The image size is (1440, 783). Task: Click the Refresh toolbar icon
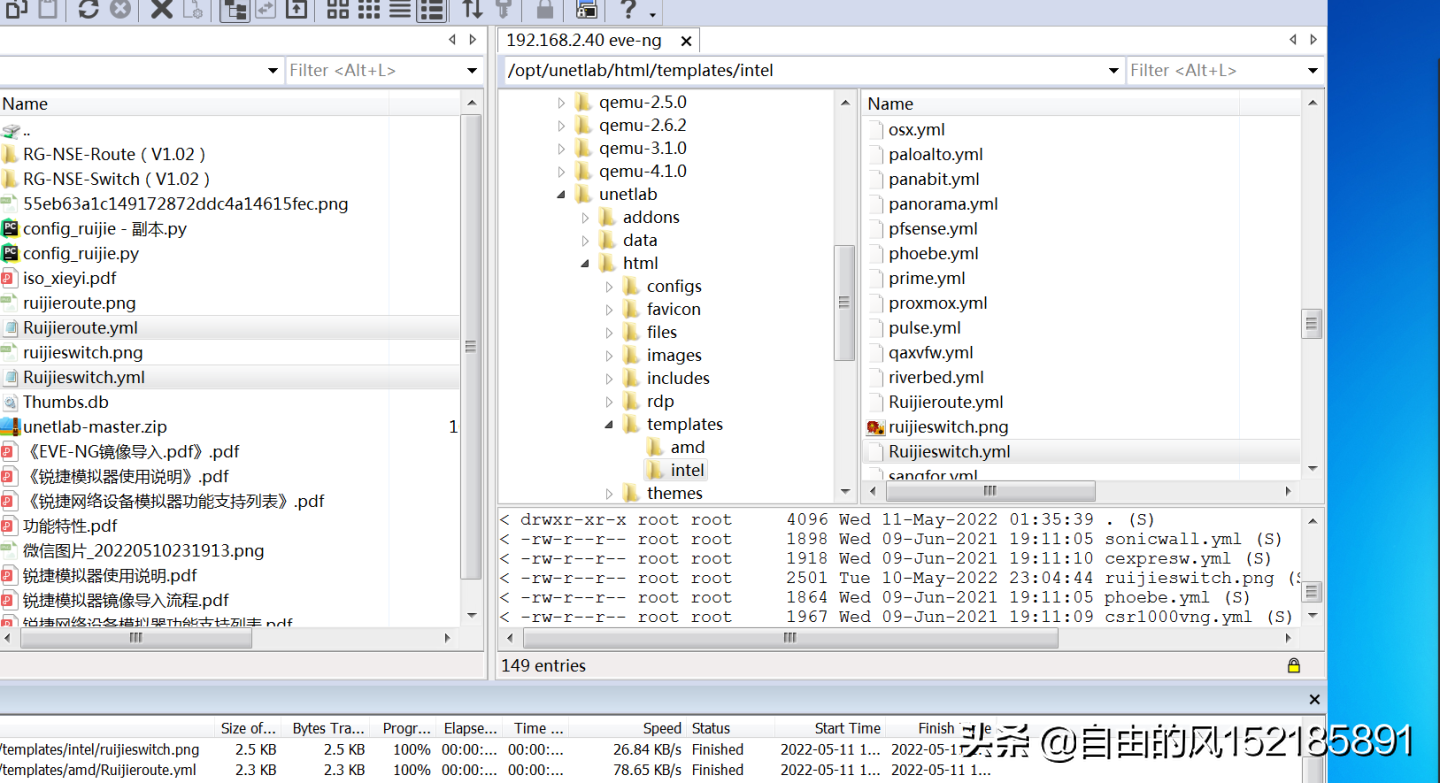(88, 9)
